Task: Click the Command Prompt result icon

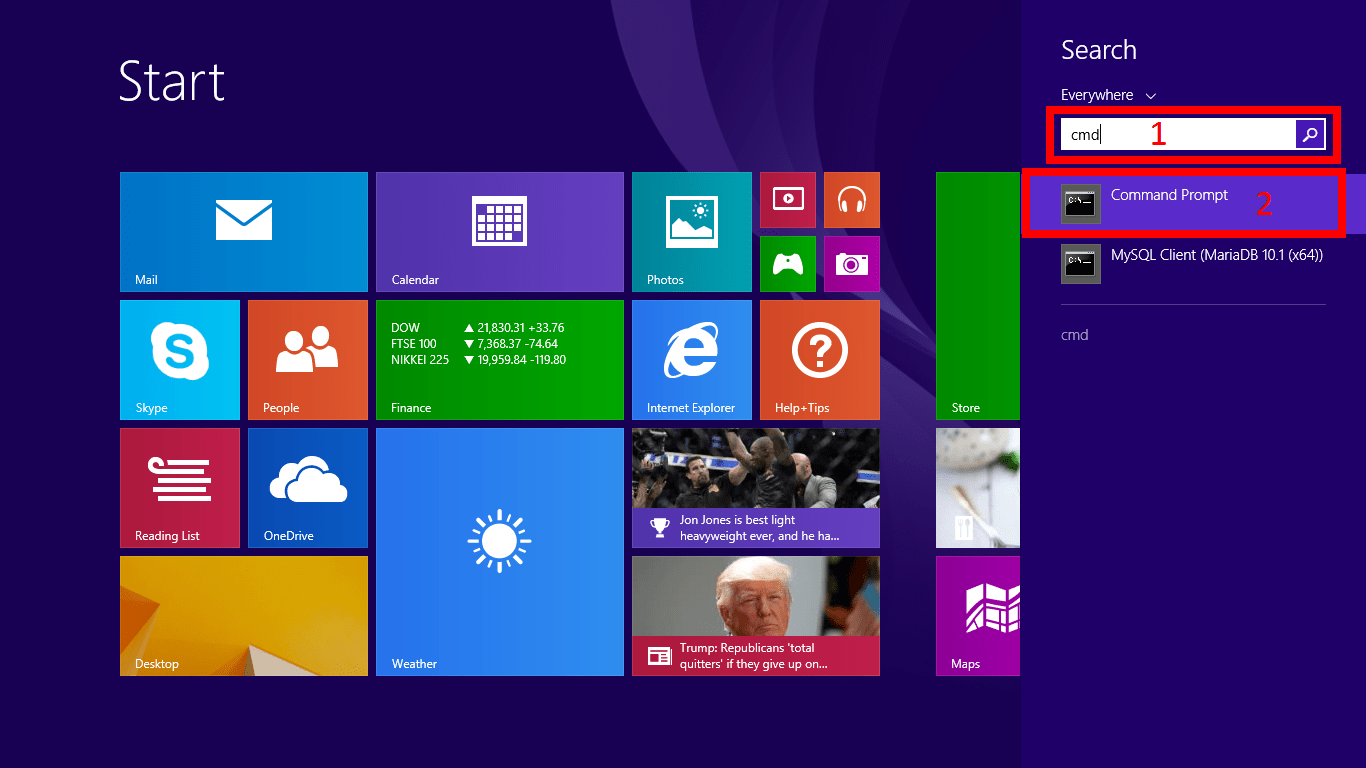Action: pyautogui.click(x=1081, y=204)
